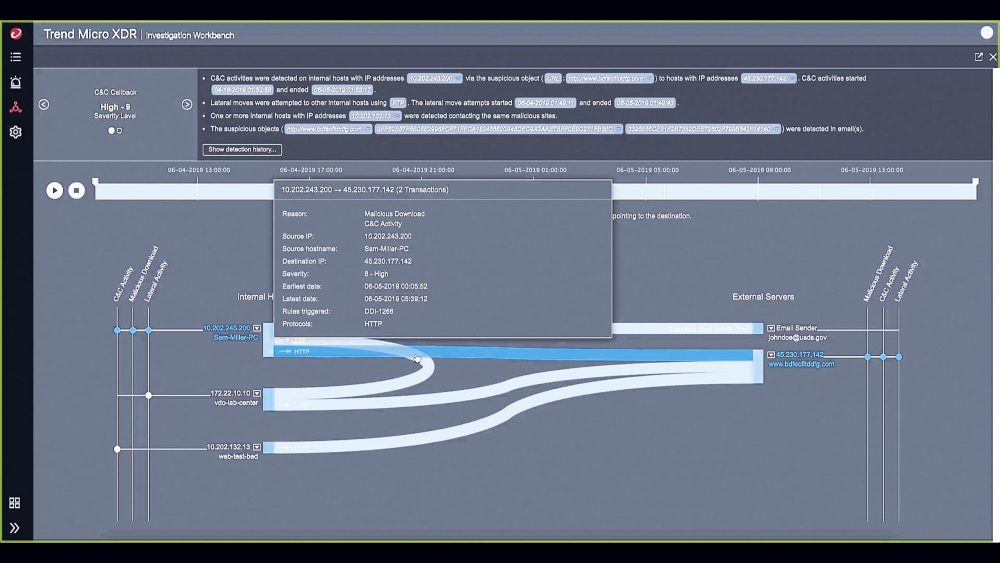Click High - 9 severity level text
The width and height of the screenshot is (1000, 563).
[x=115, y=107]
